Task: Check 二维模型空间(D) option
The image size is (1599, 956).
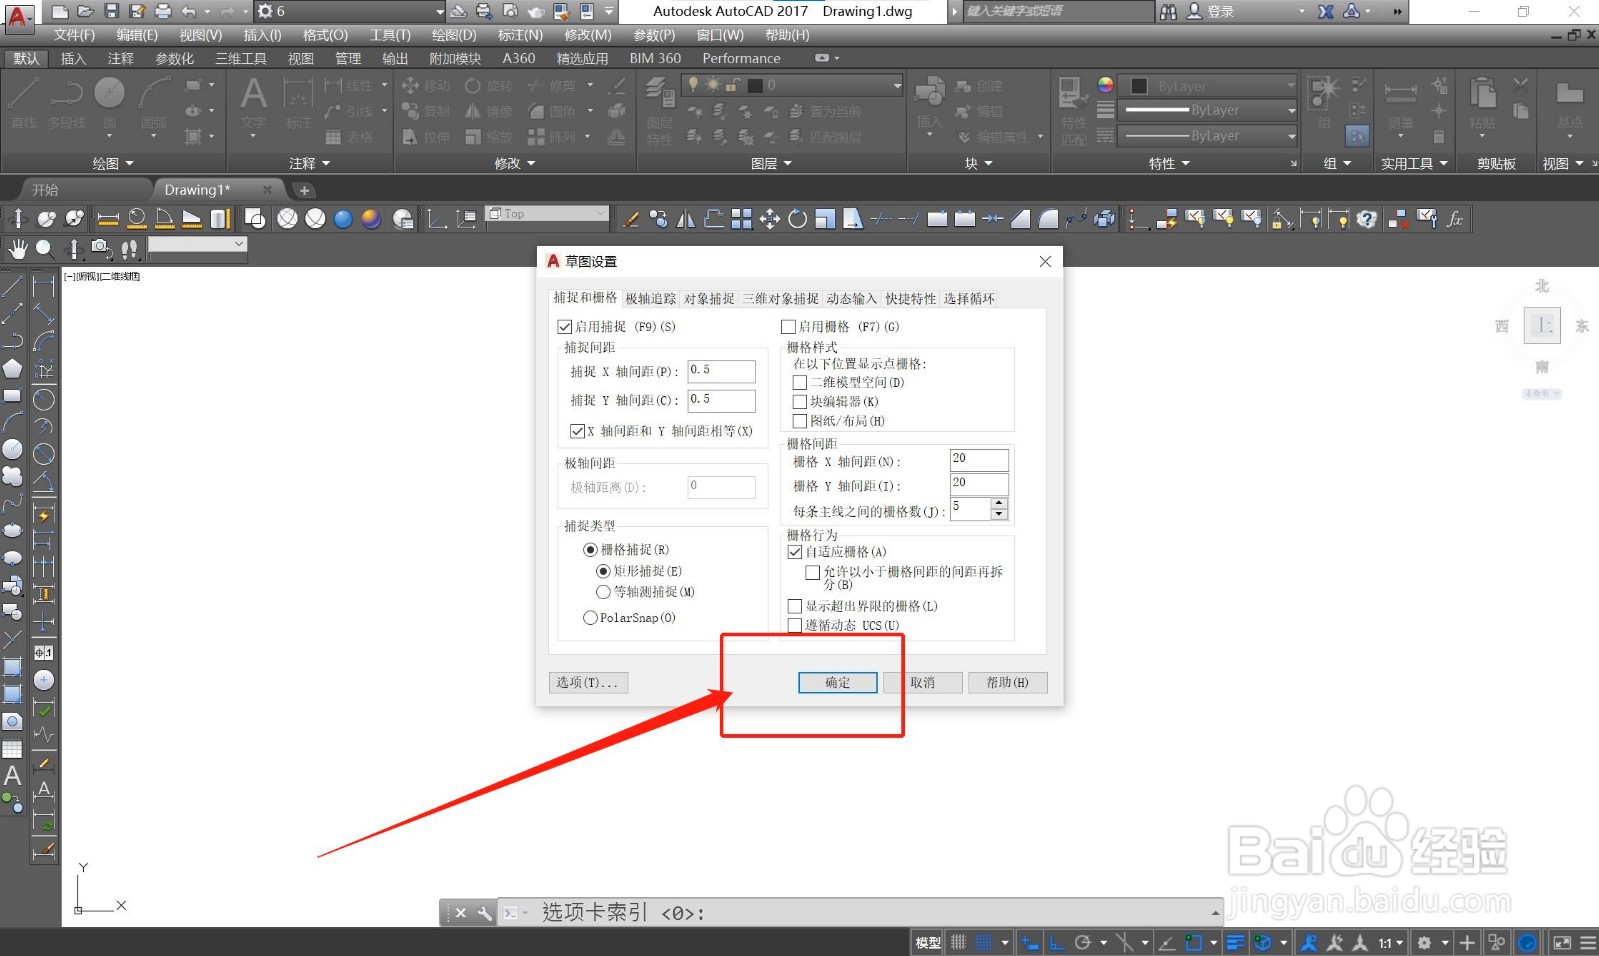Action: [x=800, y=382]
